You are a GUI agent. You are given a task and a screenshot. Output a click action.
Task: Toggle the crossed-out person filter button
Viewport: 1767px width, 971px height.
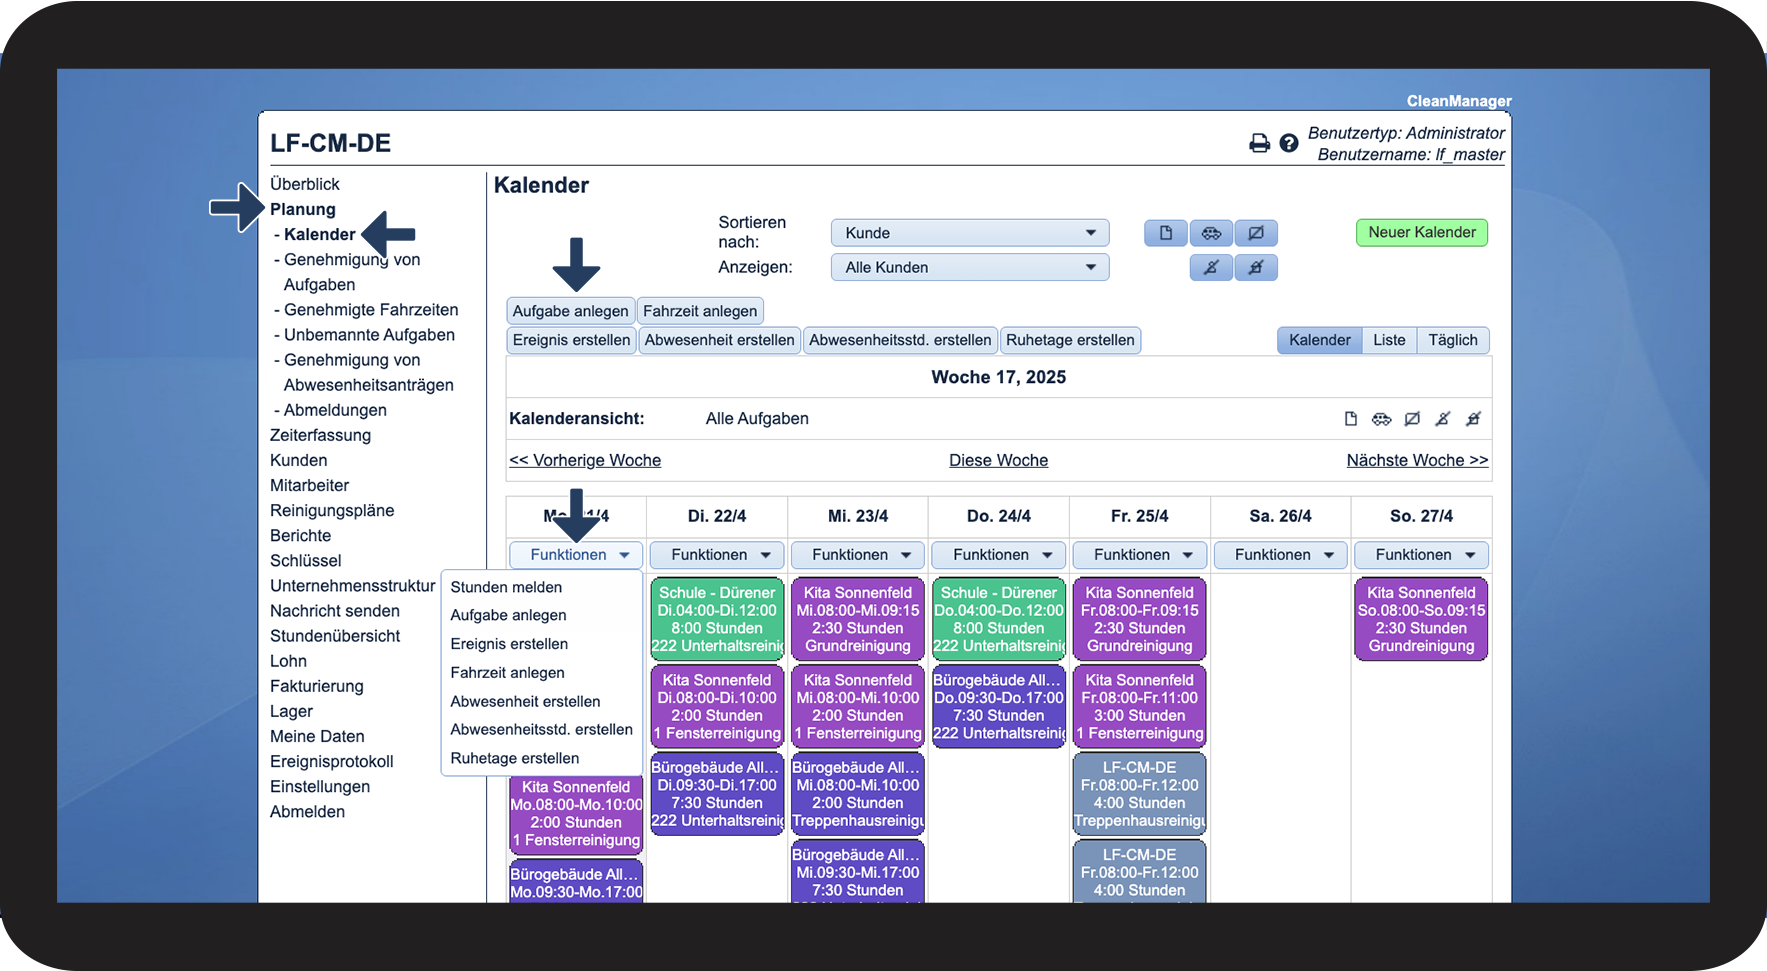click(x=1211, y=267)
